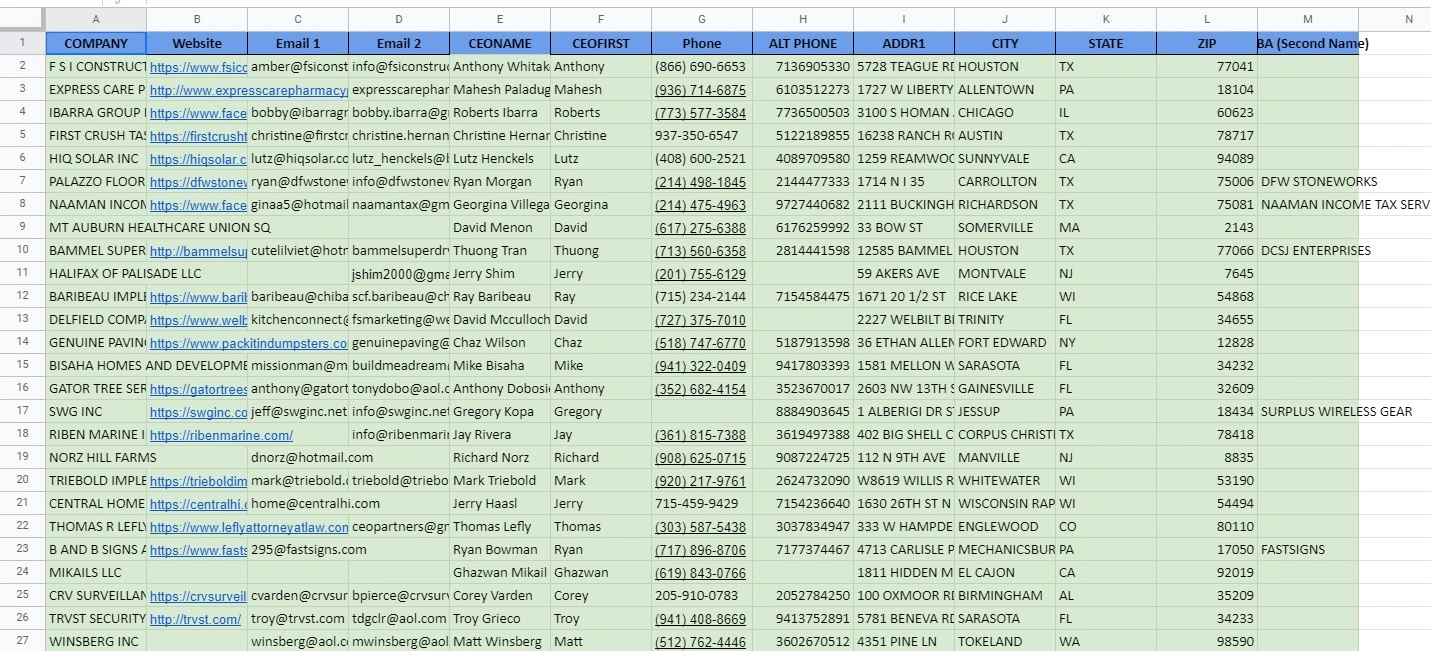The width and height of the screenshot is (1431, 651).
Task: Select the MT AUBURN HEALTHCARE UNION SQ cell
Action: 96,228
